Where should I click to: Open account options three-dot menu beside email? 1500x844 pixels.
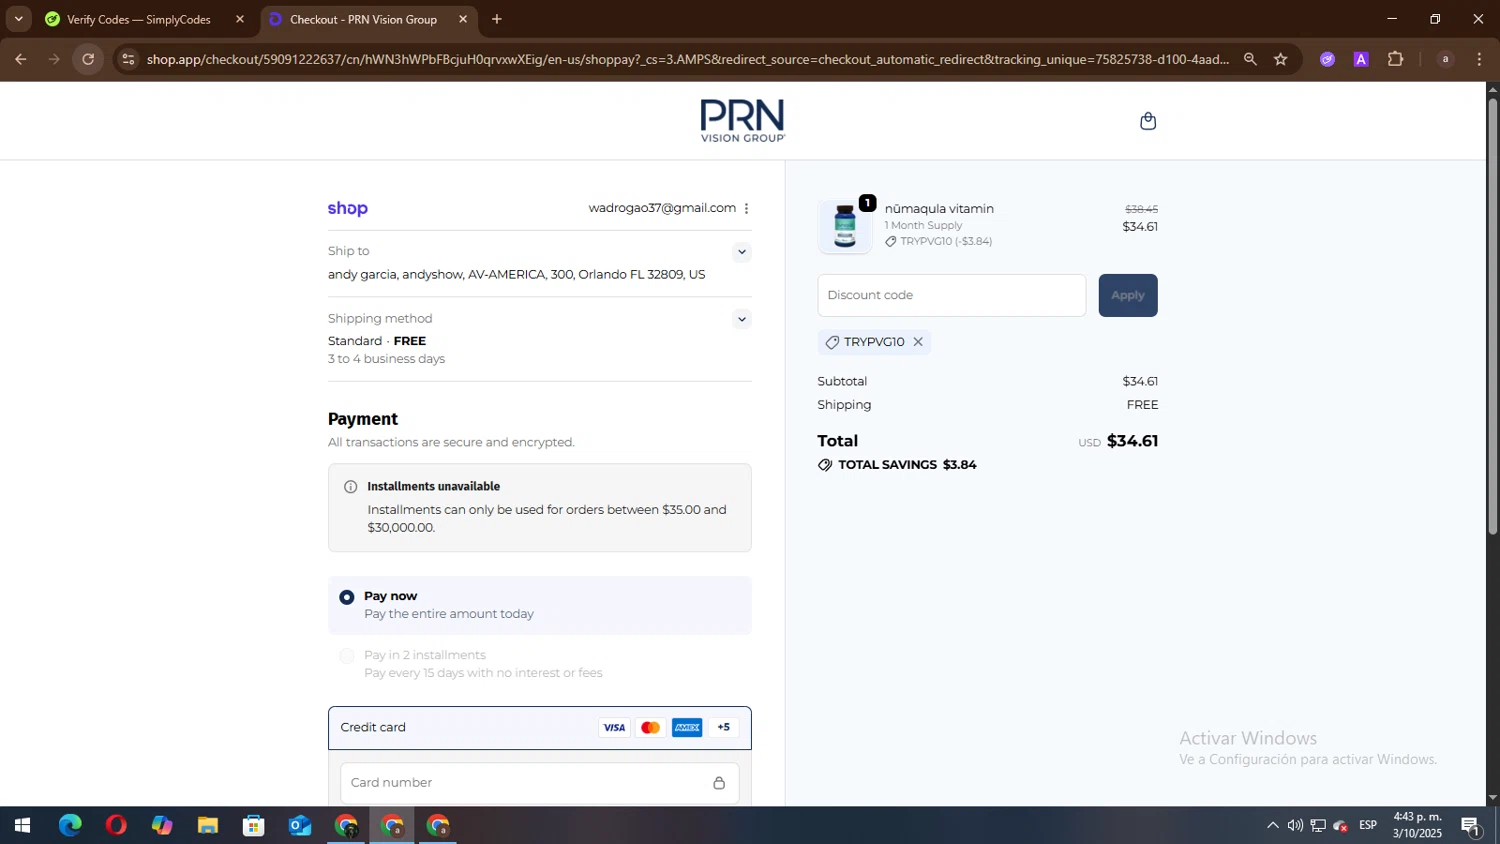tap(746, 208)
